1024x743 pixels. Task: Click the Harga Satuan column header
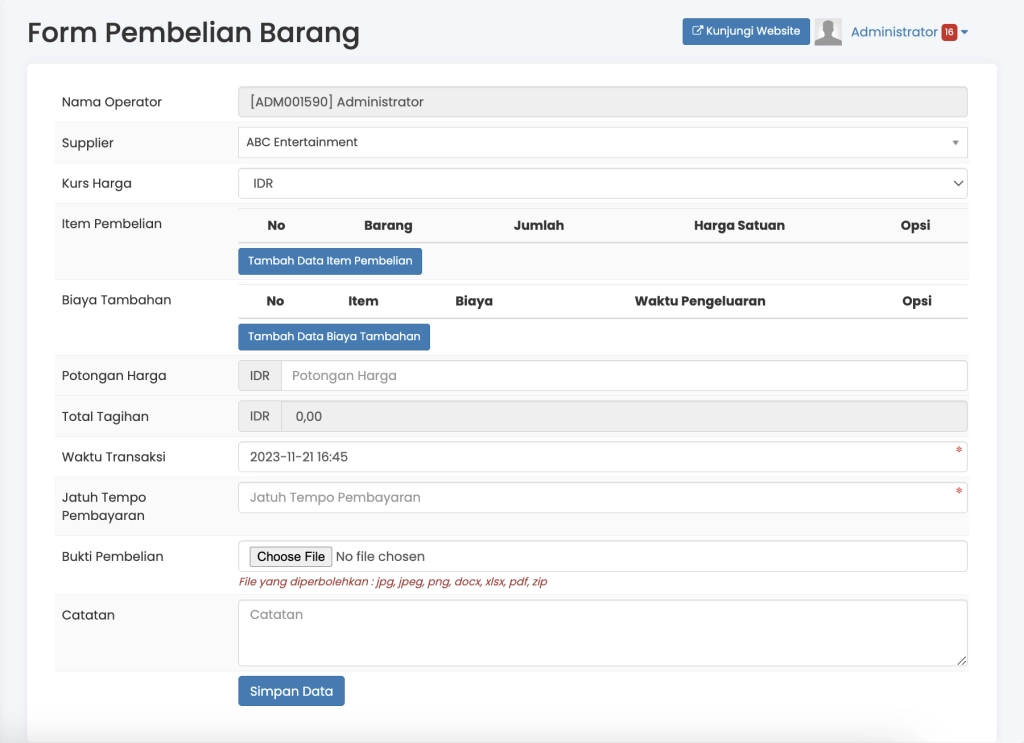coord(739,226)
